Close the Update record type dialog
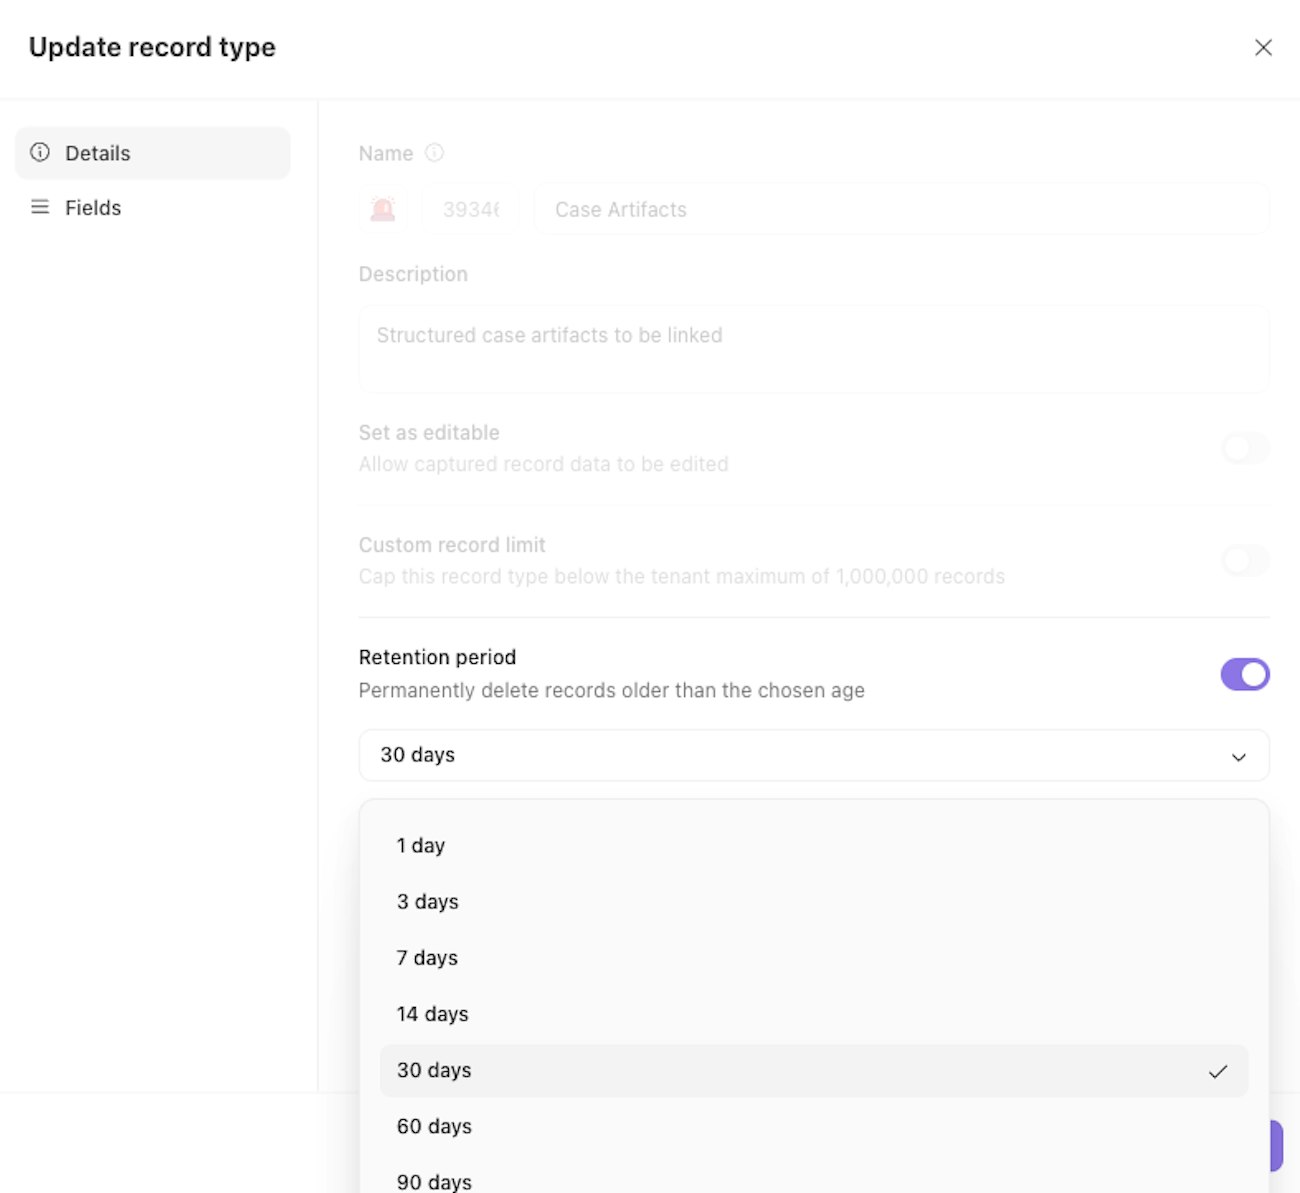Viewport: 1300px width, 1193px height. coord(1263,47)
